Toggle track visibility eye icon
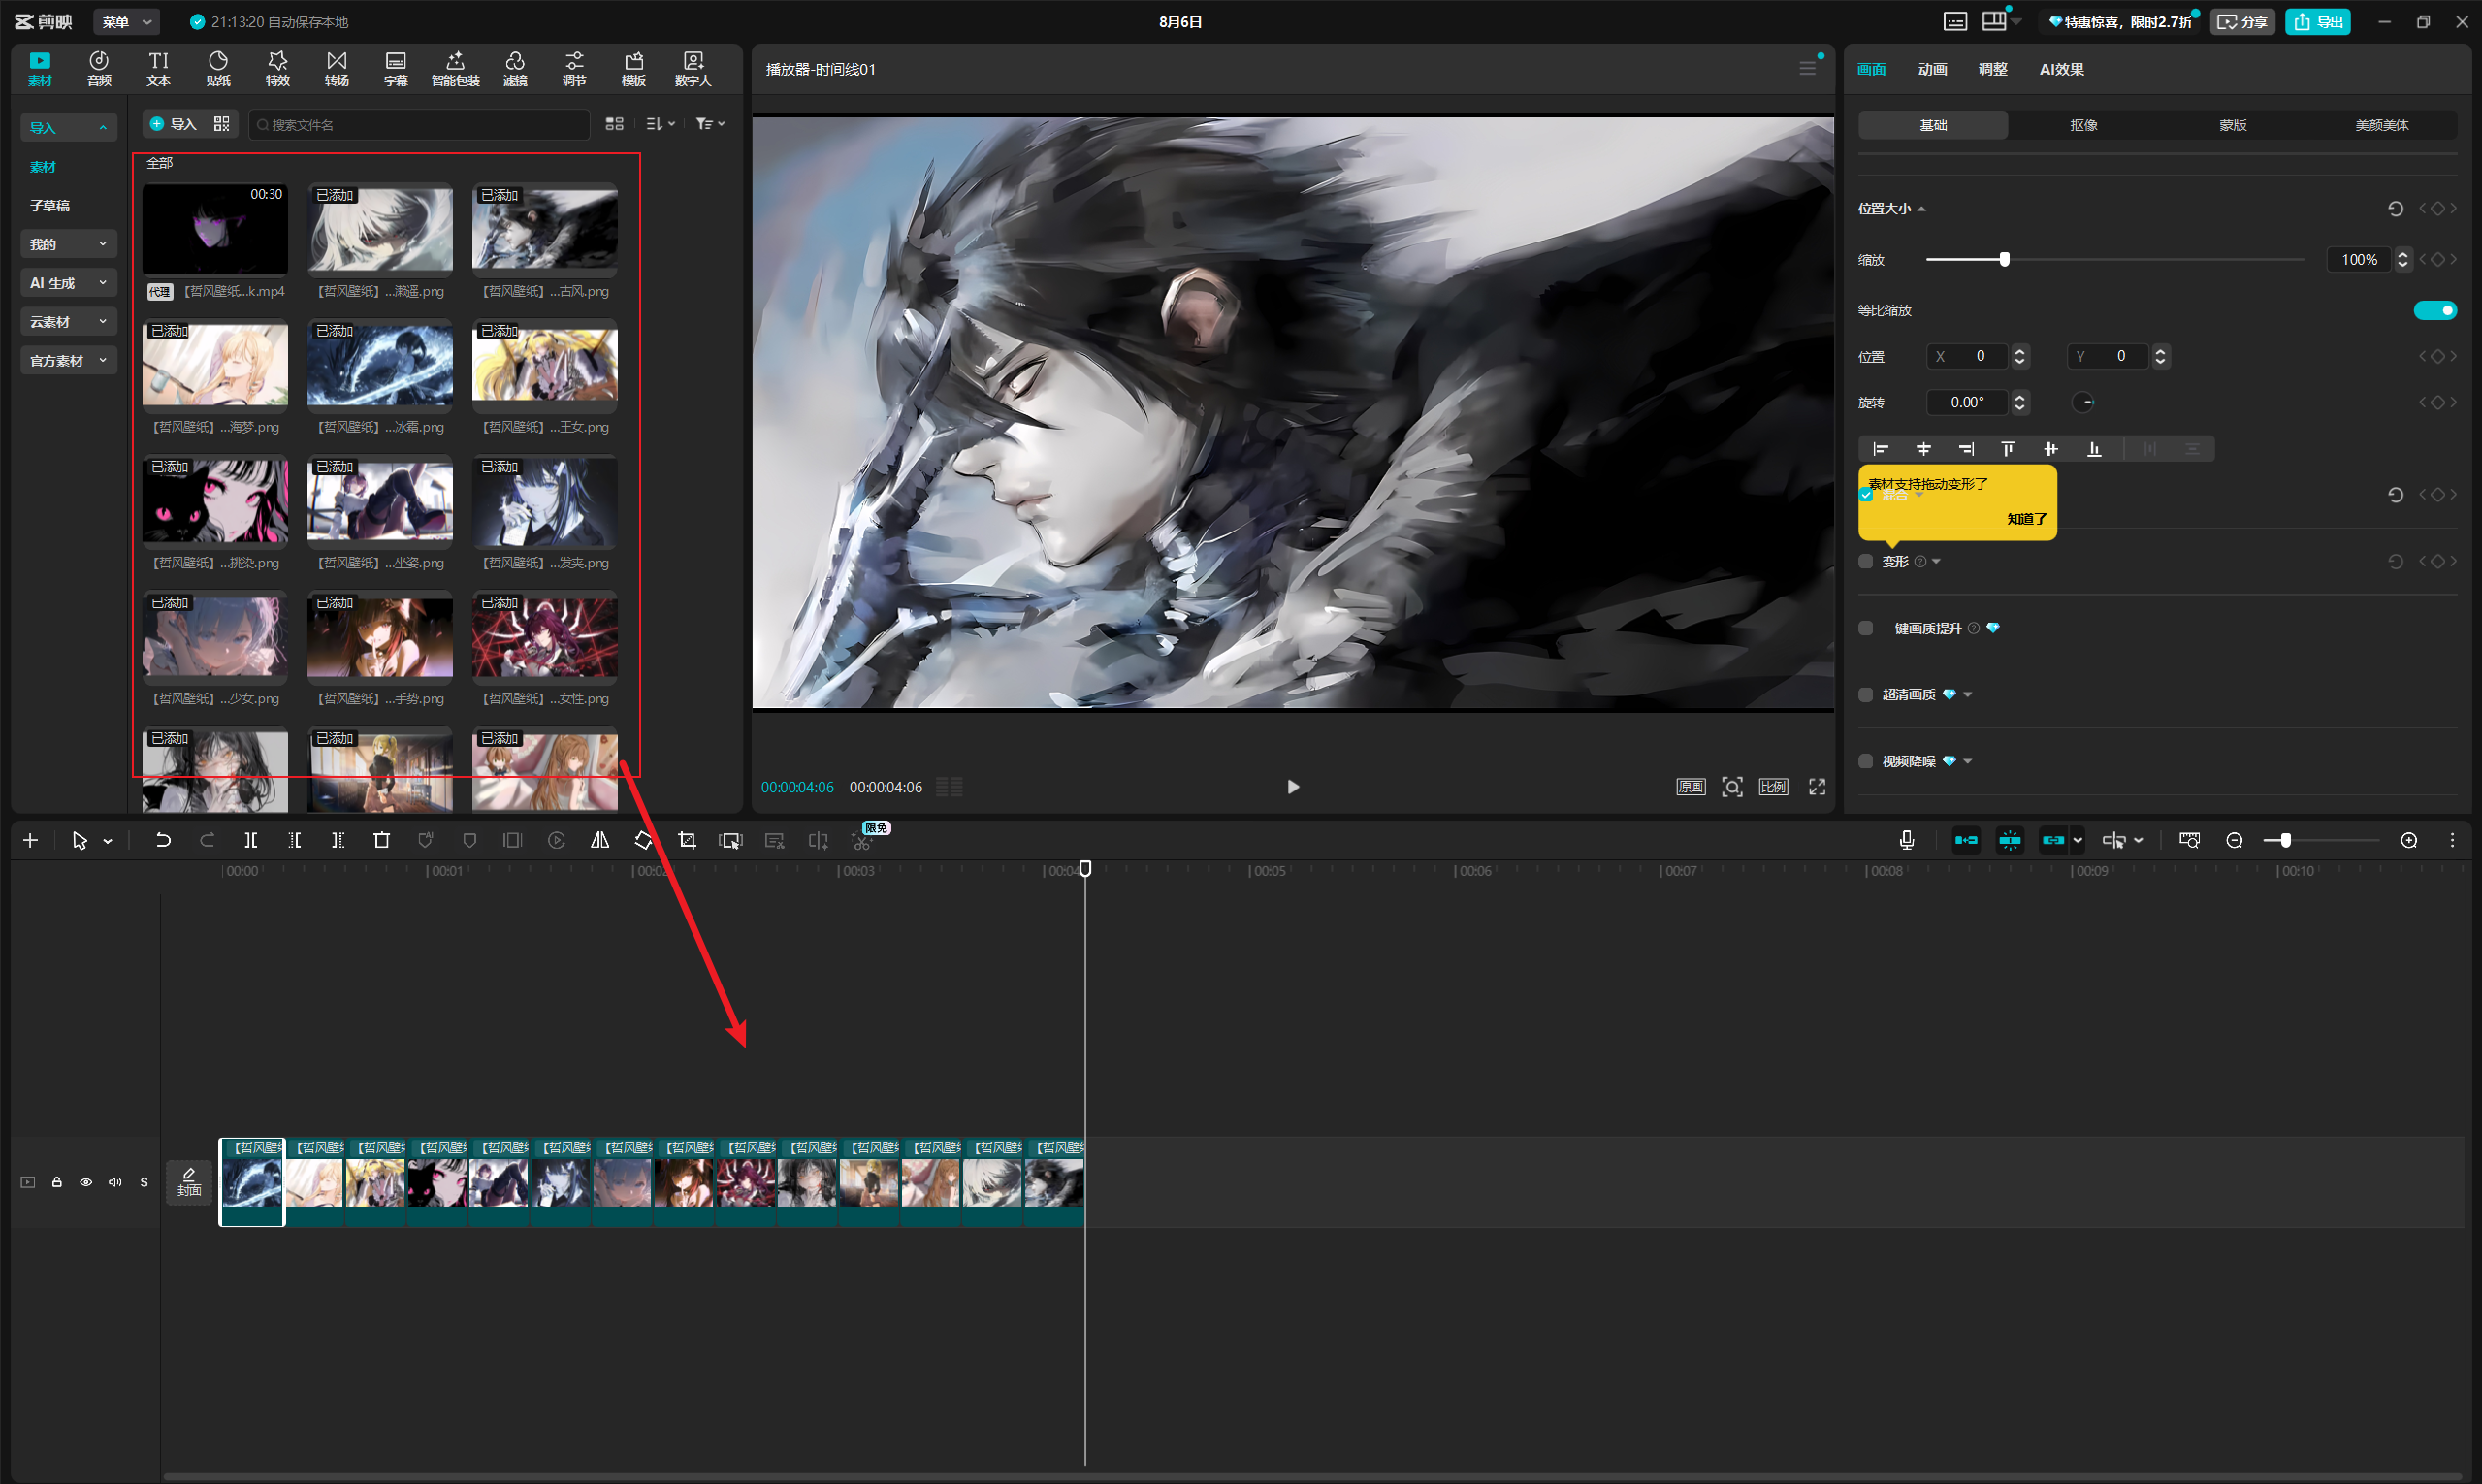2482x1484 pixels. click(86, 1183)
